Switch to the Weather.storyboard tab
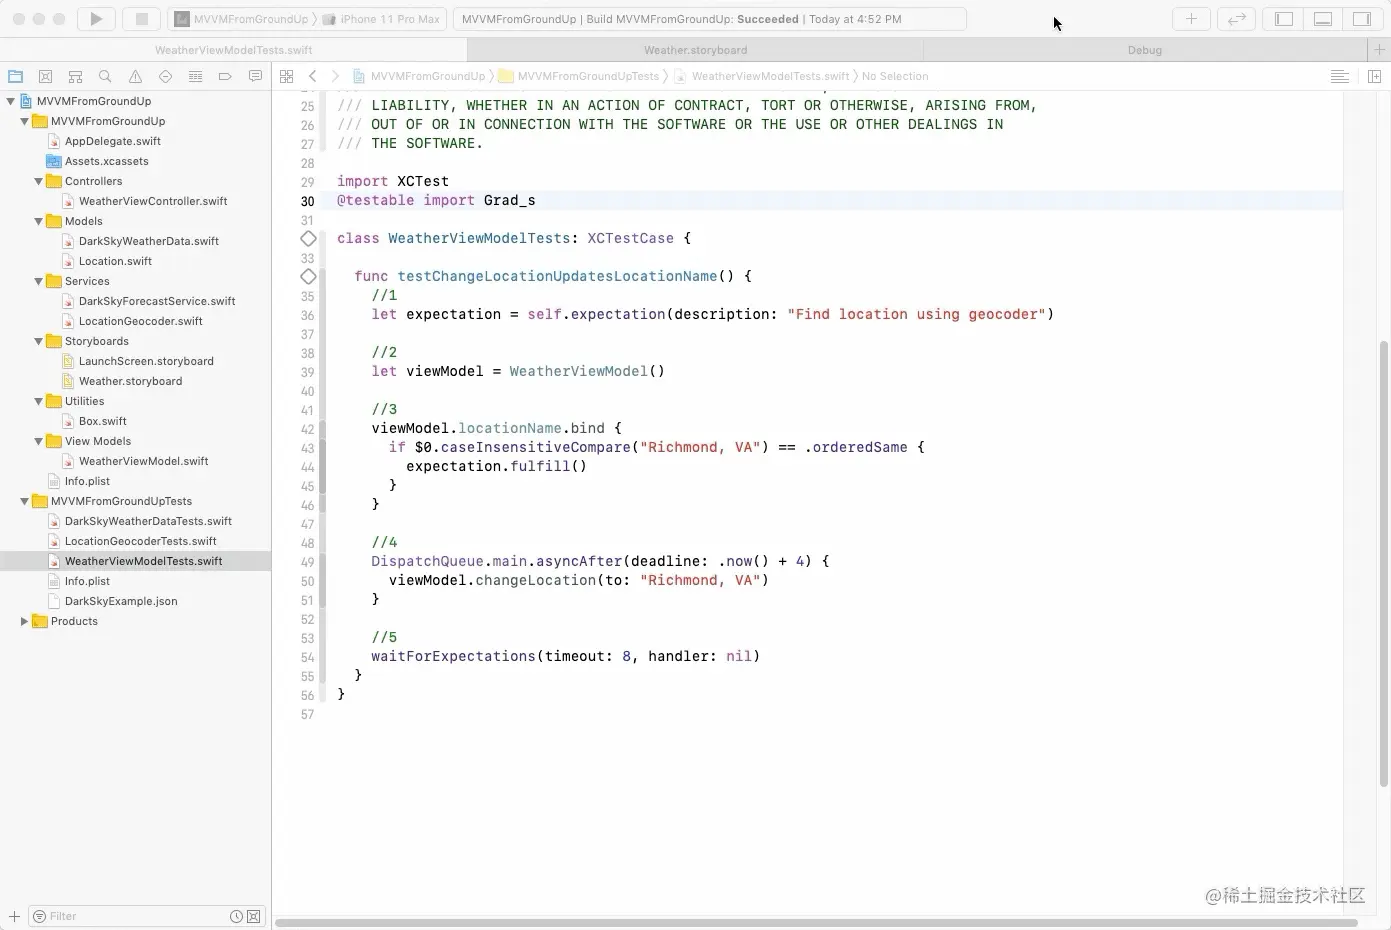The width and height of the screenshot is (1391, 930). click(695, 50)
